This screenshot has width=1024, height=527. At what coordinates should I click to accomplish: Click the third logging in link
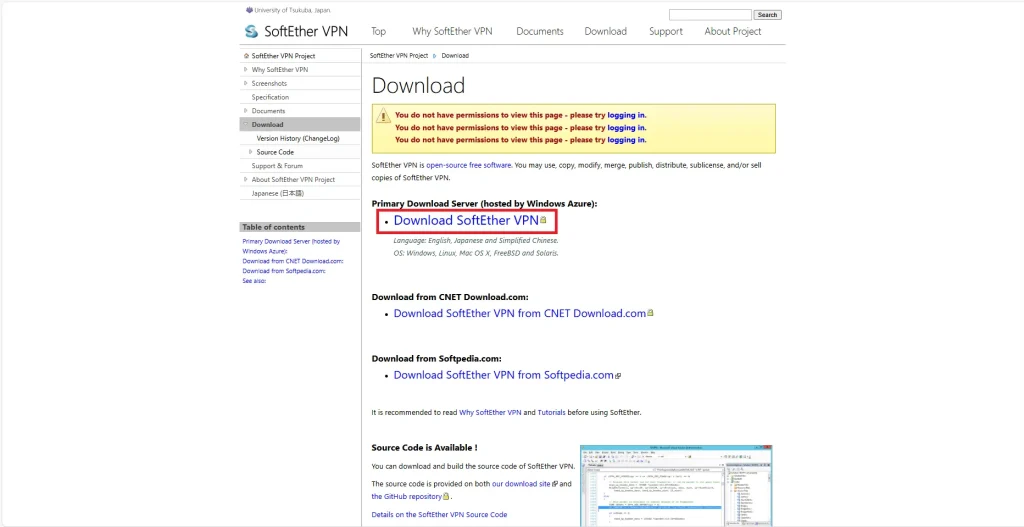[627, 140]
